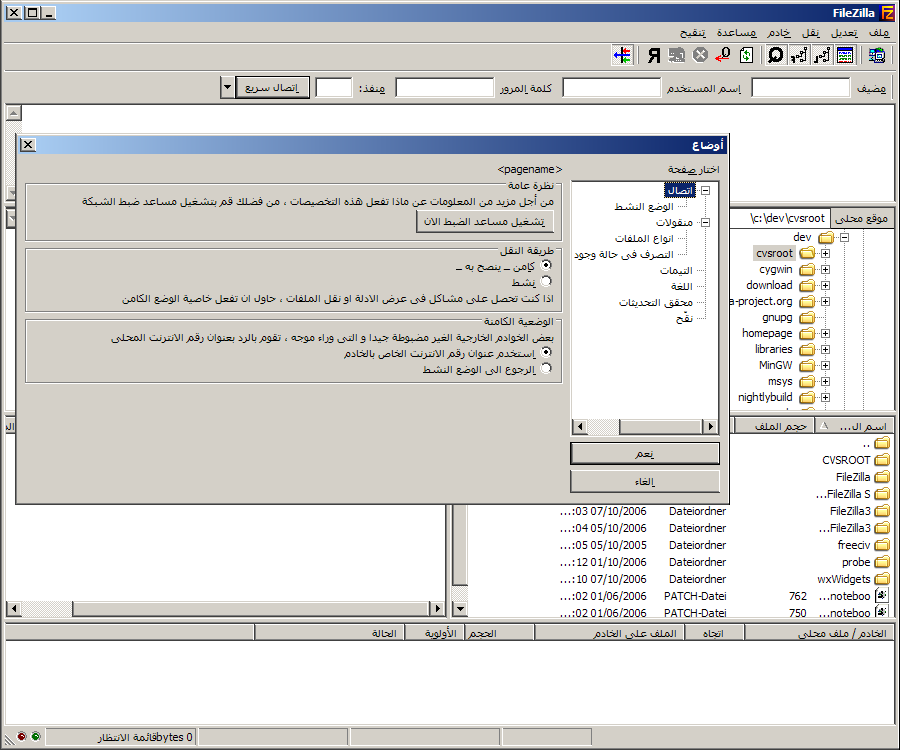Click the refresh file lists icon
This screenshot has width=900, height=750.
pos(746,56)
